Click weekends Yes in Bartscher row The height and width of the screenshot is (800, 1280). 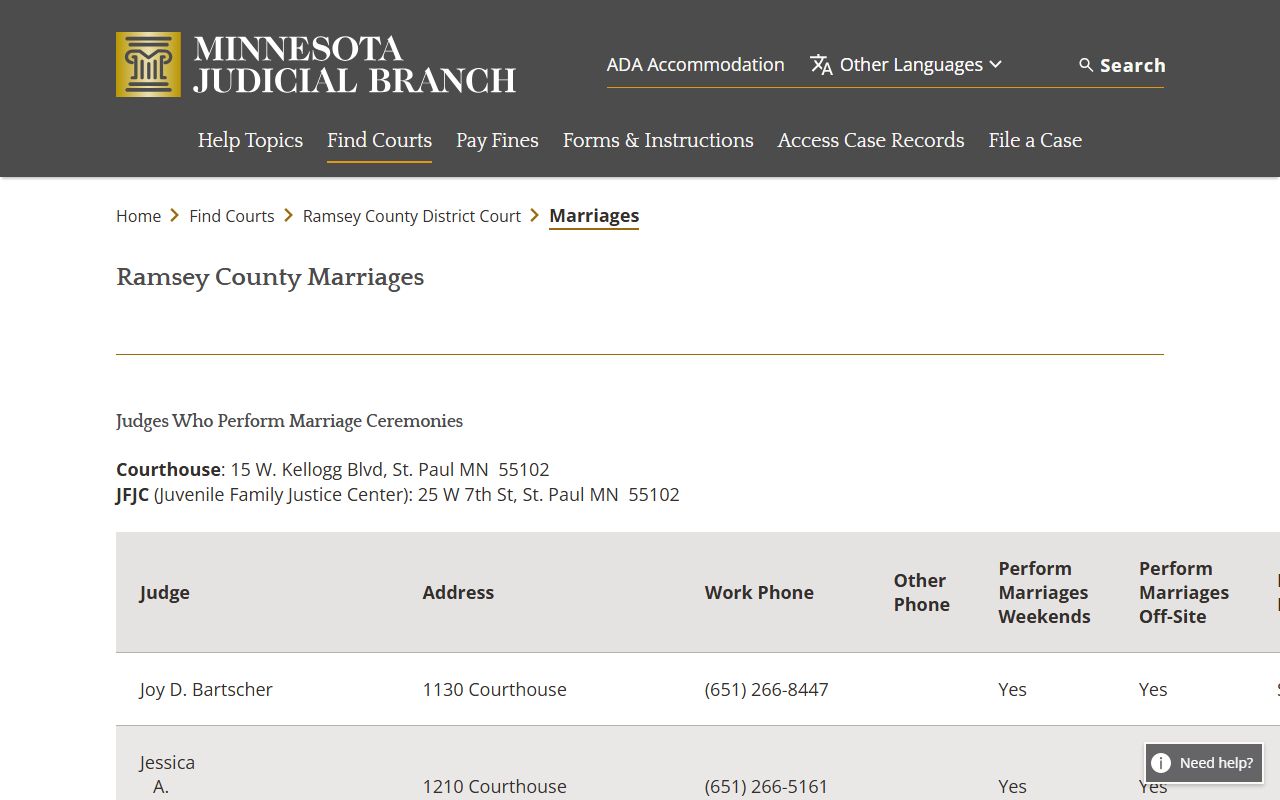(x=1012, y=689)
